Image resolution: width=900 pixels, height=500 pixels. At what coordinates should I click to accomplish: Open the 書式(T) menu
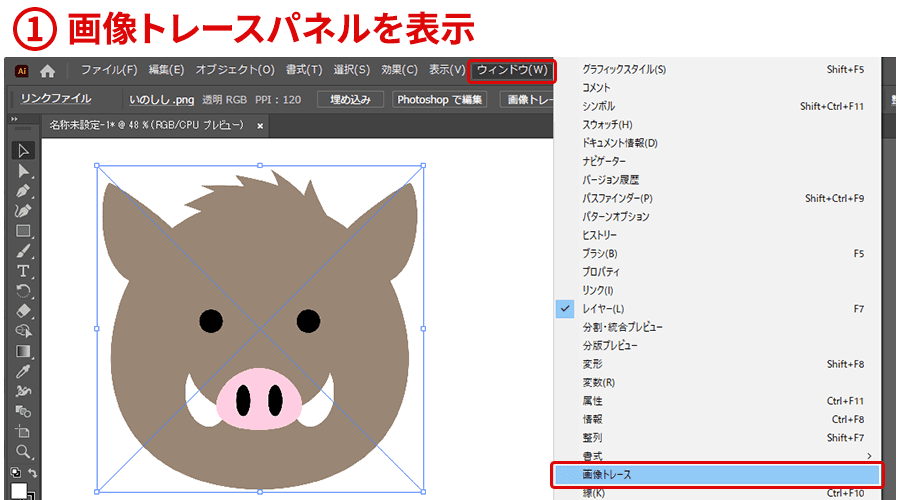point(304,70)
